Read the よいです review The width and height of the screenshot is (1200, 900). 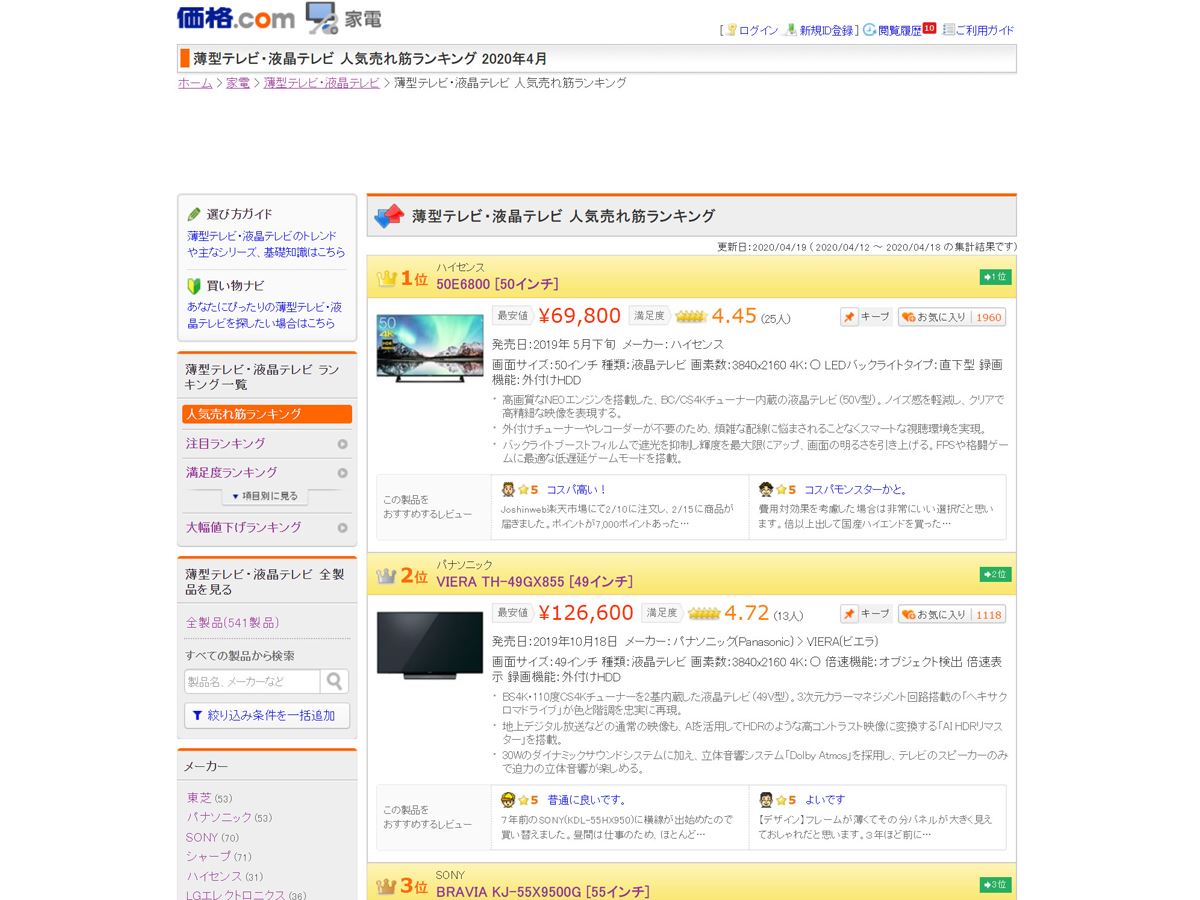[825, 799]
